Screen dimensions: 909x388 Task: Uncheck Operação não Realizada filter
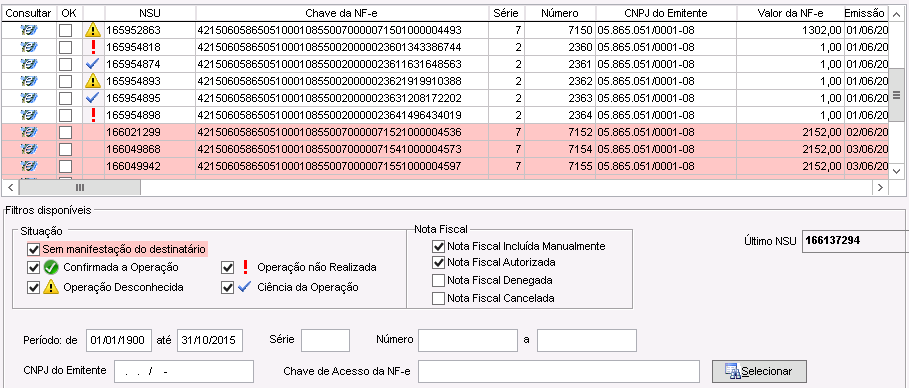pos(228,267)
